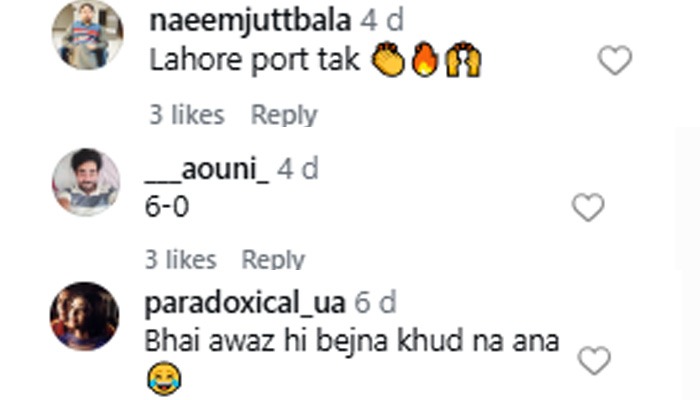Screen dimensions: 700x400
Task: Click the 6 d timestamp on paradoxical_ua's comment
Action: tap(375, 303)
